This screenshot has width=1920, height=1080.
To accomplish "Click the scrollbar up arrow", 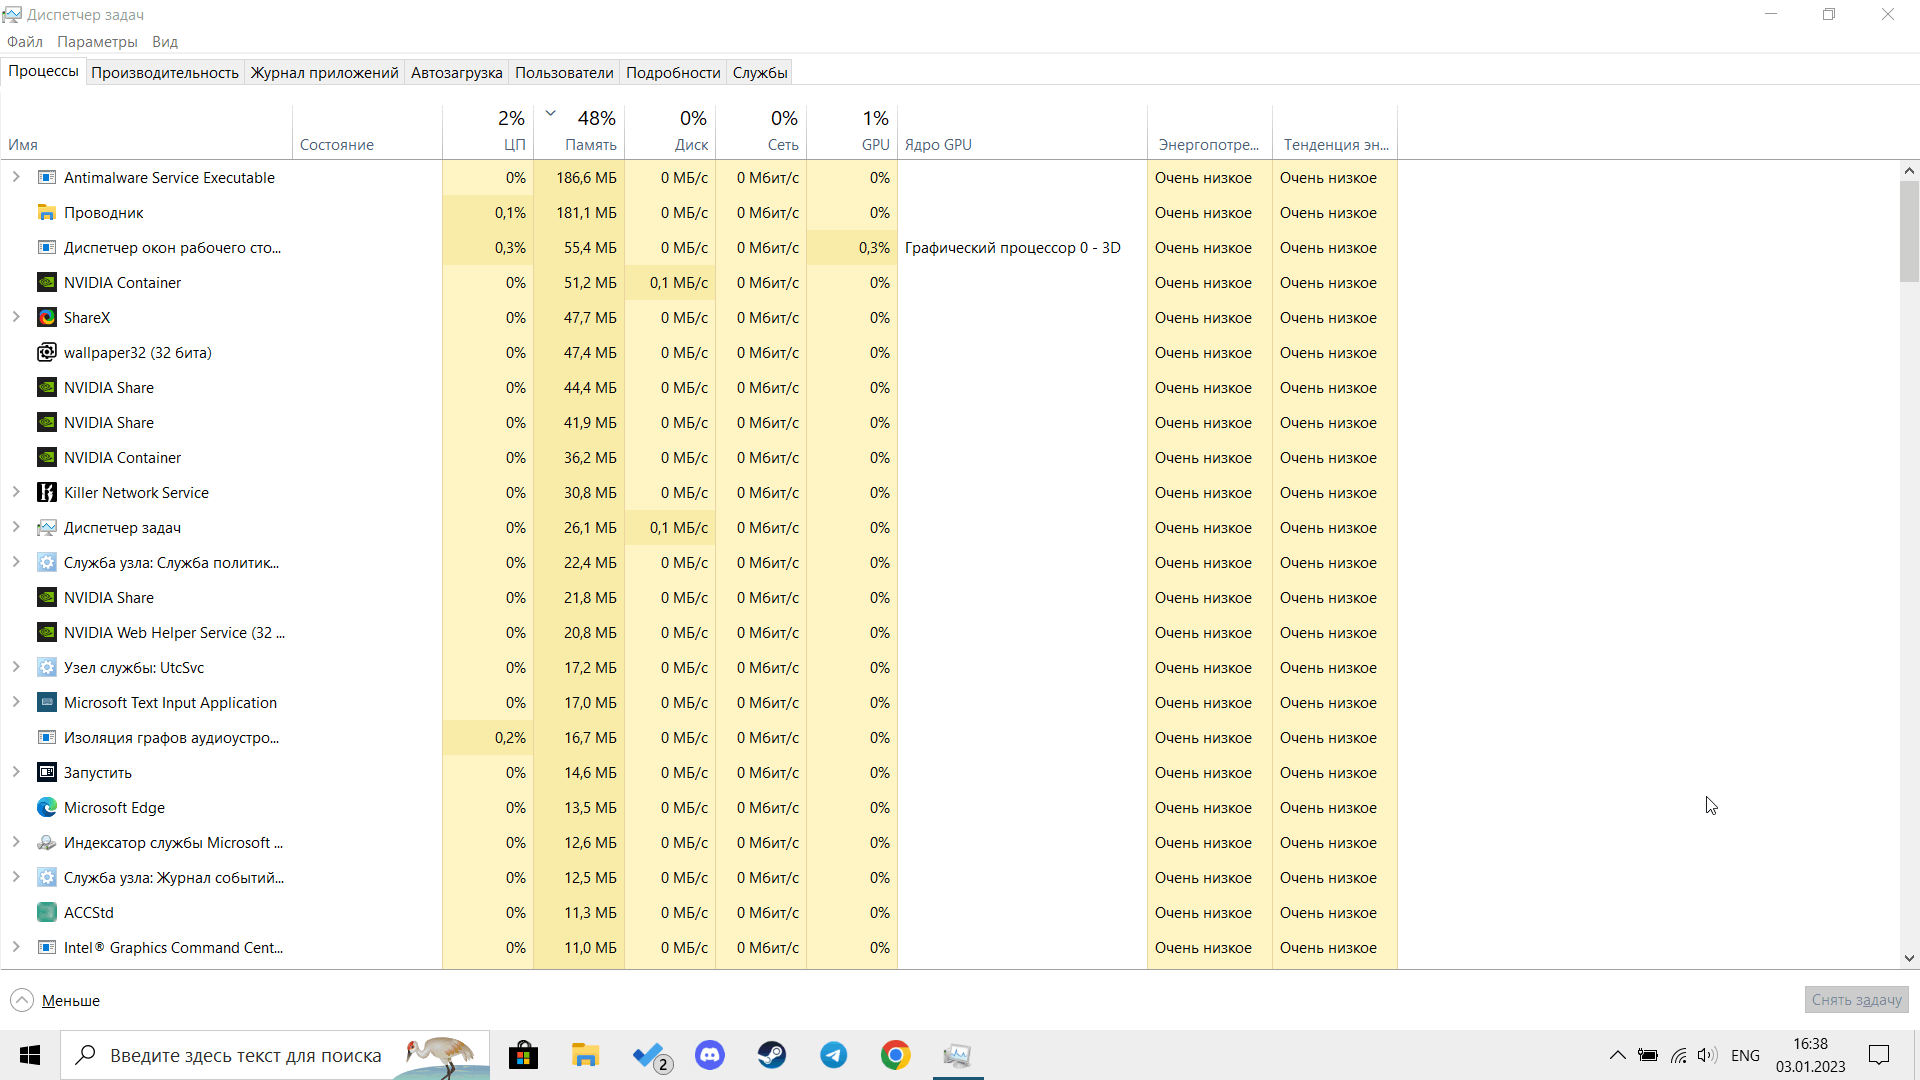I will (x=1909, y=171).
